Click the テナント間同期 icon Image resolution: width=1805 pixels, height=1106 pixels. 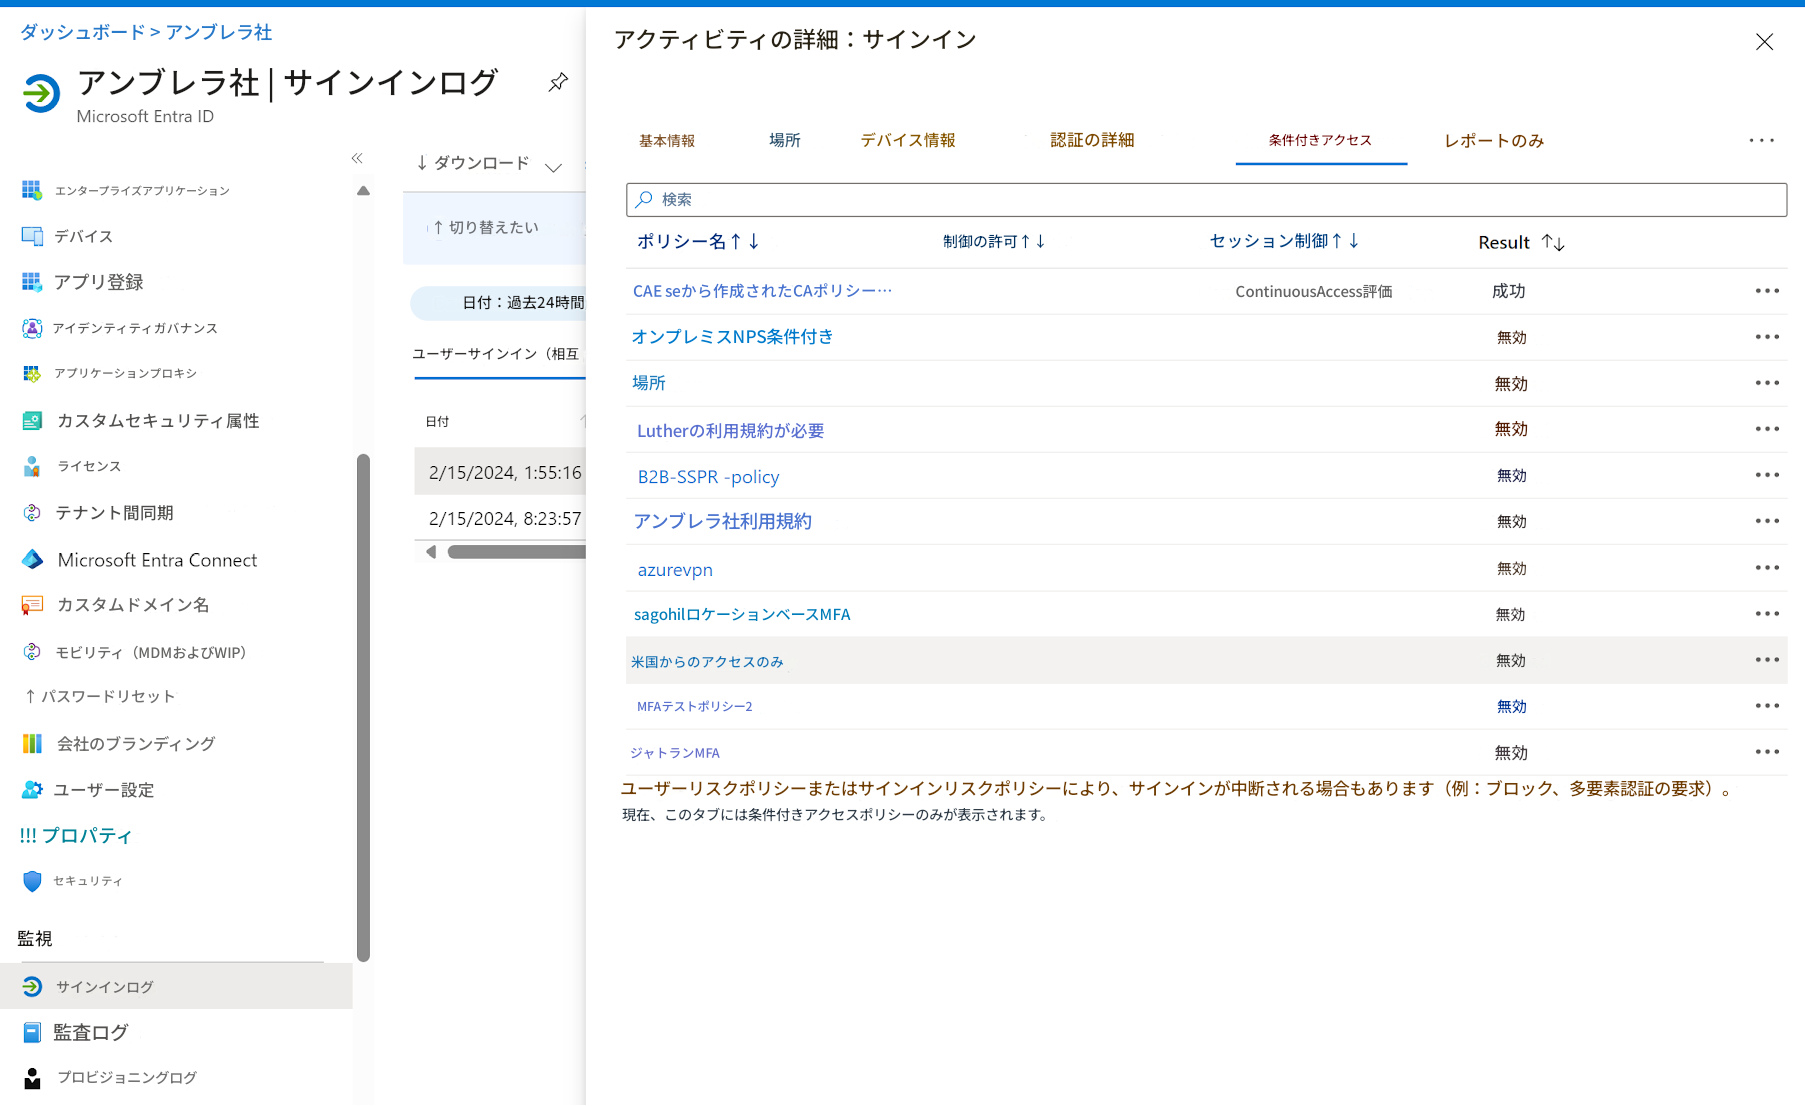(x=32, y=512)
